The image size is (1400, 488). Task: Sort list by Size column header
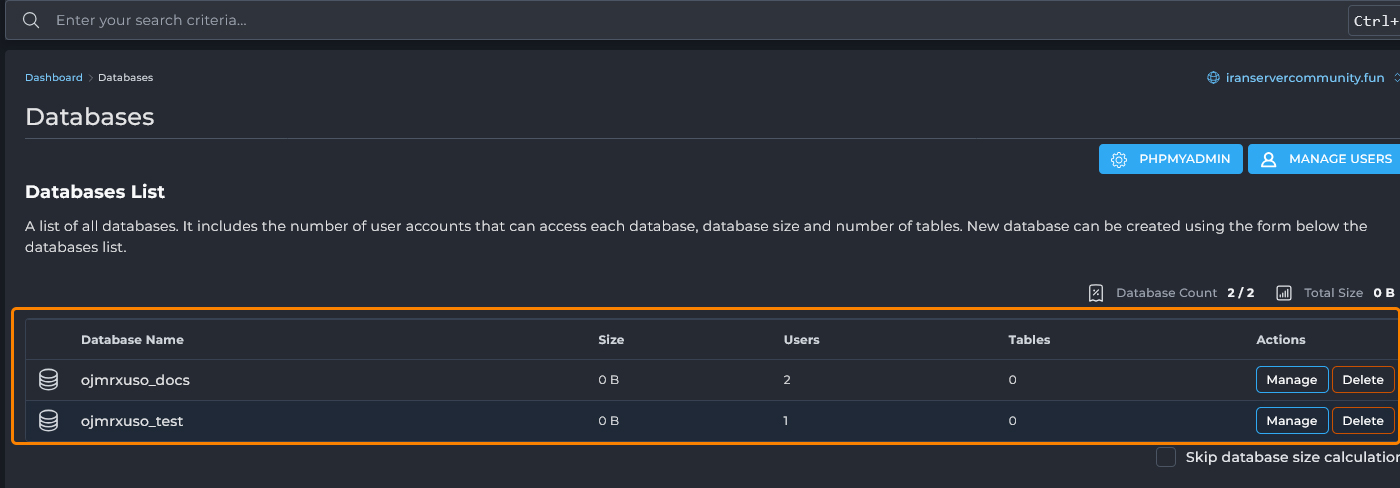point(610,340)
